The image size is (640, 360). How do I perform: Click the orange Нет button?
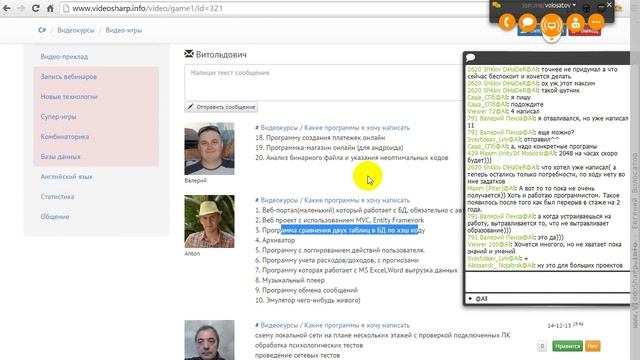592,346
